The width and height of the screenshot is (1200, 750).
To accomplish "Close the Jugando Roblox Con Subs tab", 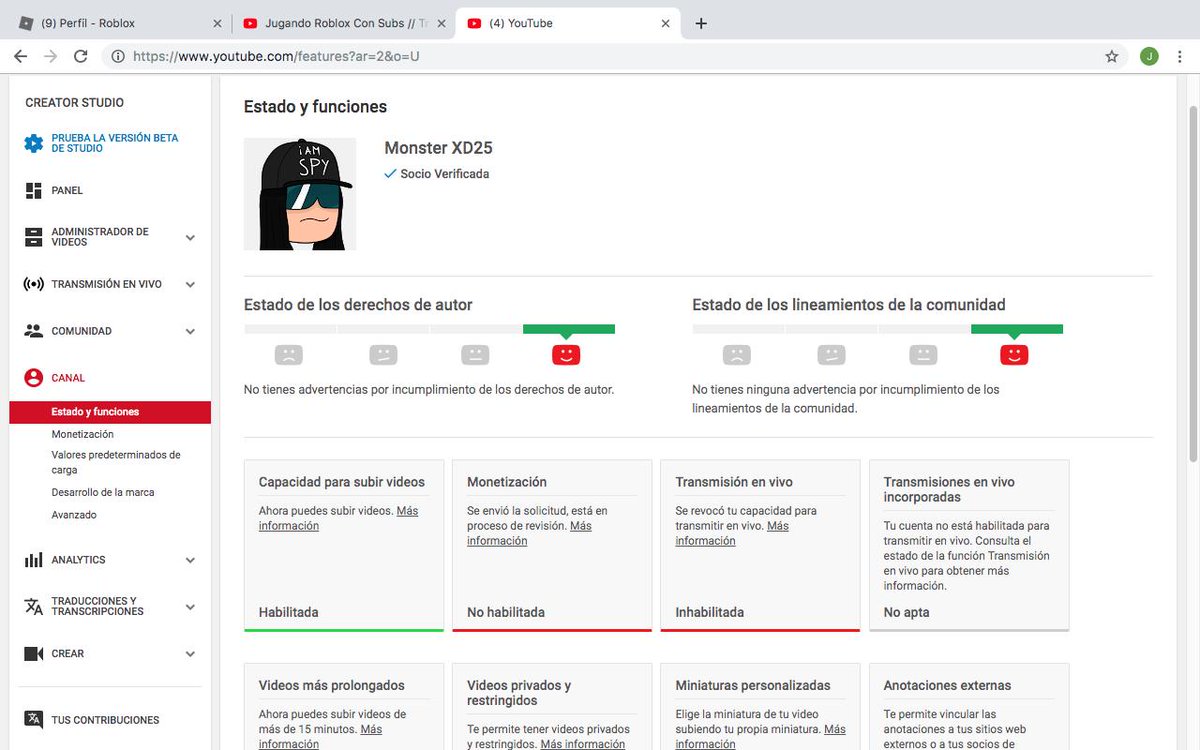I will (442, 23).
